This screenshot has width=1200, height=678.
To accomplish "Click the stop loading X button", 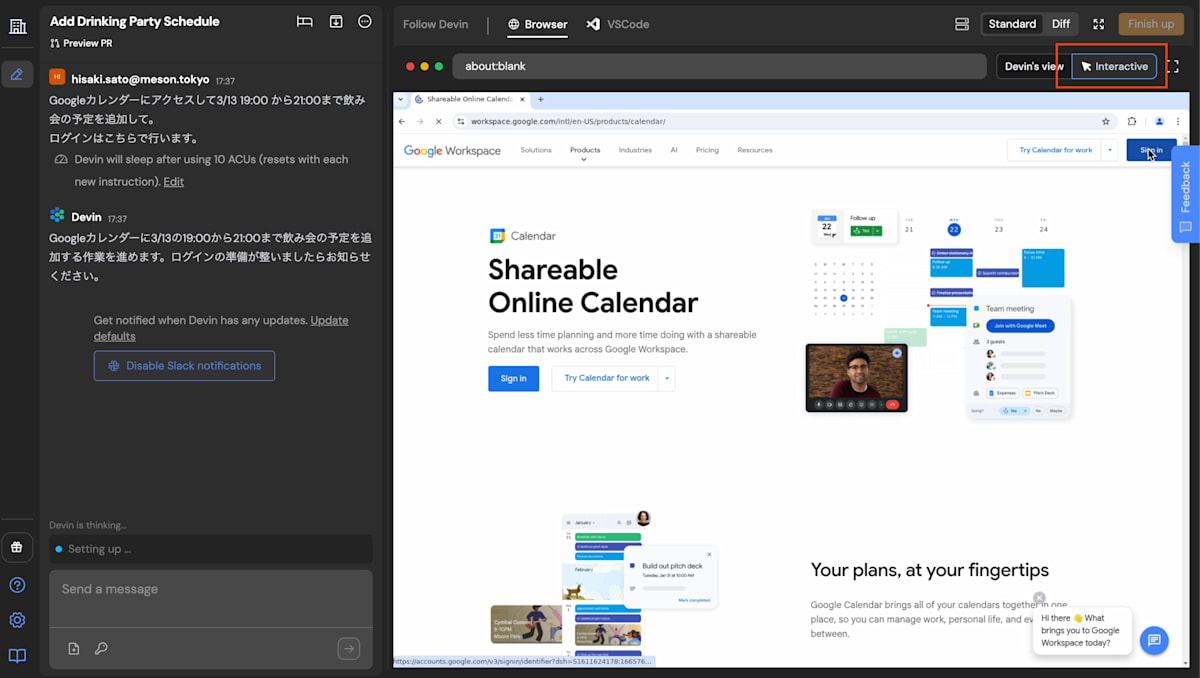I will 438,121.
